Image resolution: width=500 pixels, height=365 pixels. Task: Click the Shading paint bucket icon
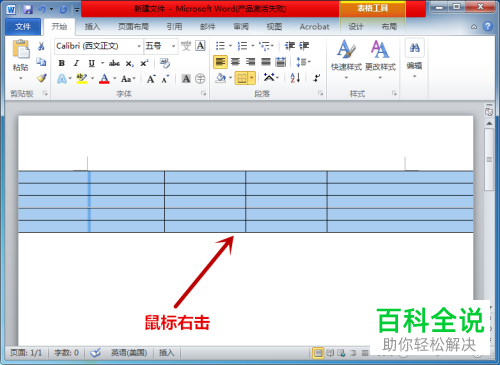221,79
